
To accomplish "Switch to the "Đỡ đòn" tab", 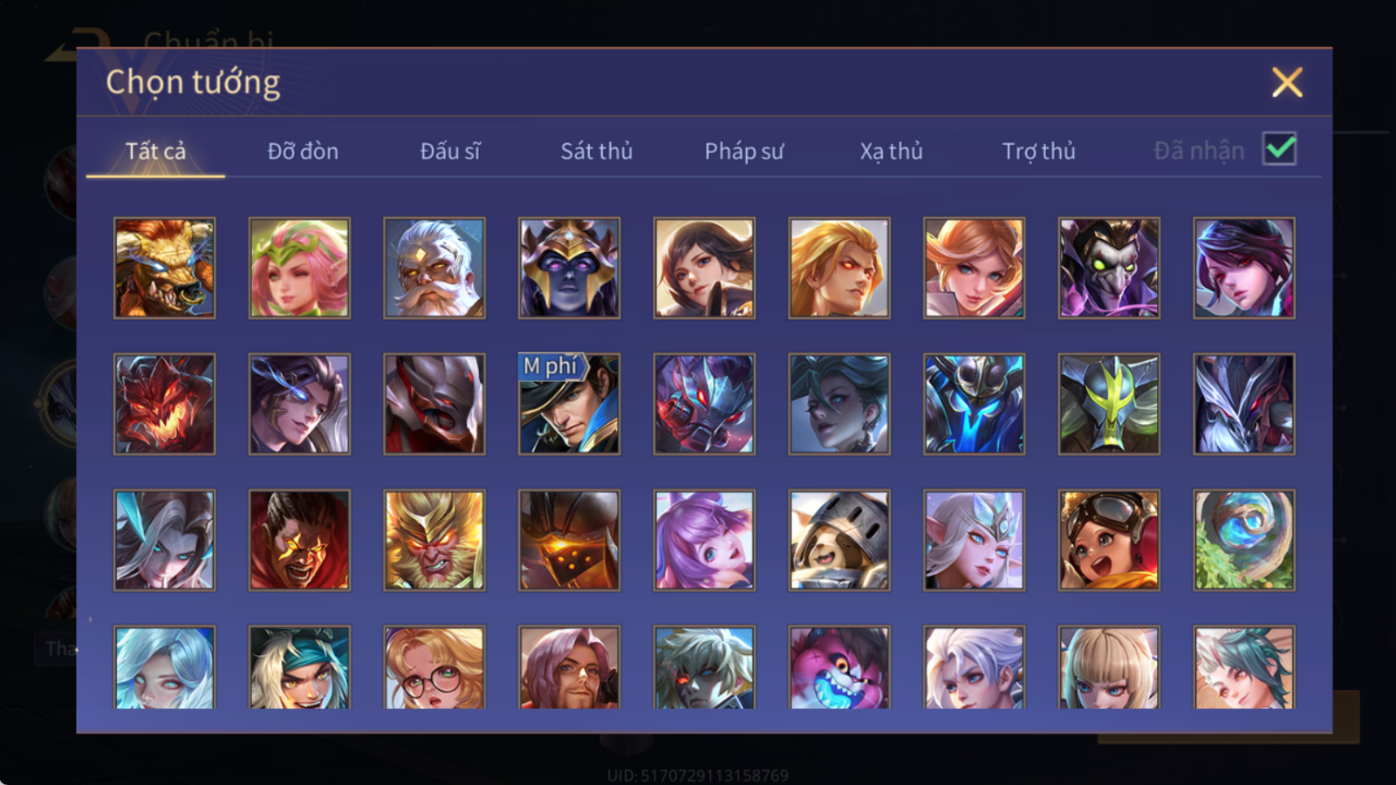I will click(x=303, y=151).
